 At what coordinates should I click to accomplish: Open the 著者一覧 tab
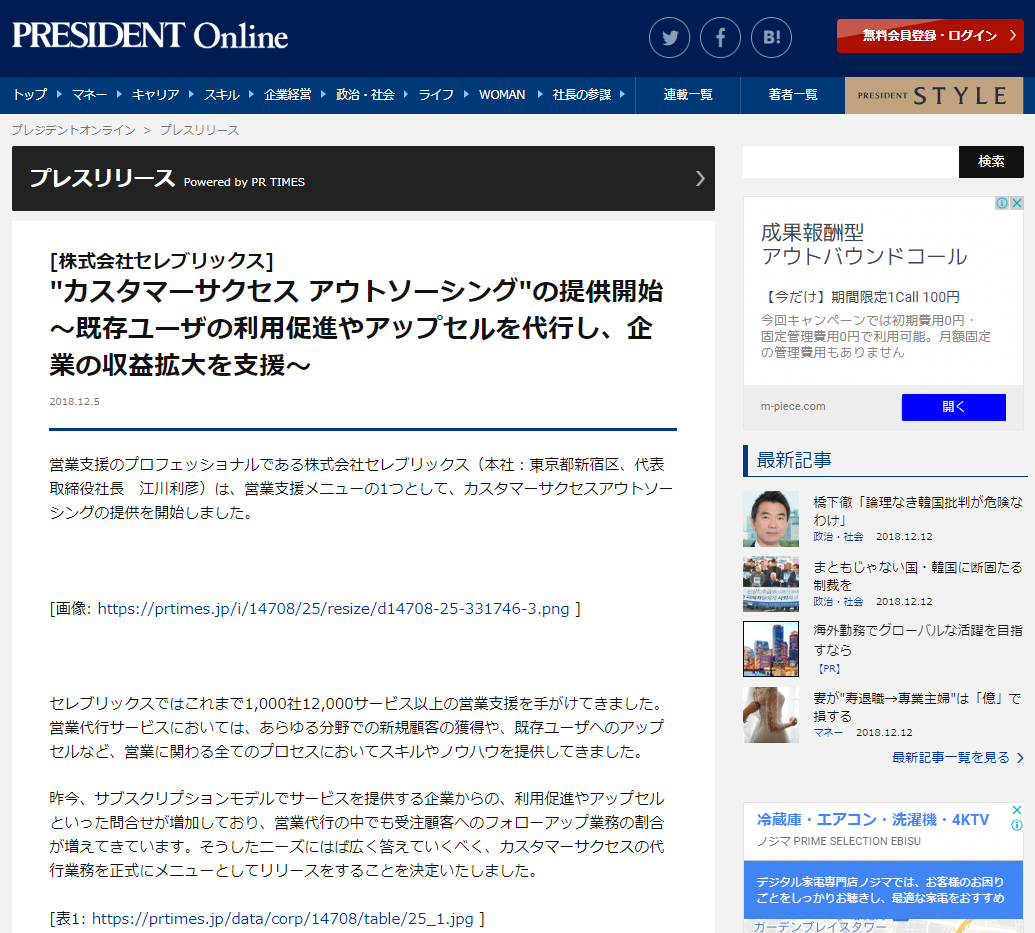[x=793, y=95]
